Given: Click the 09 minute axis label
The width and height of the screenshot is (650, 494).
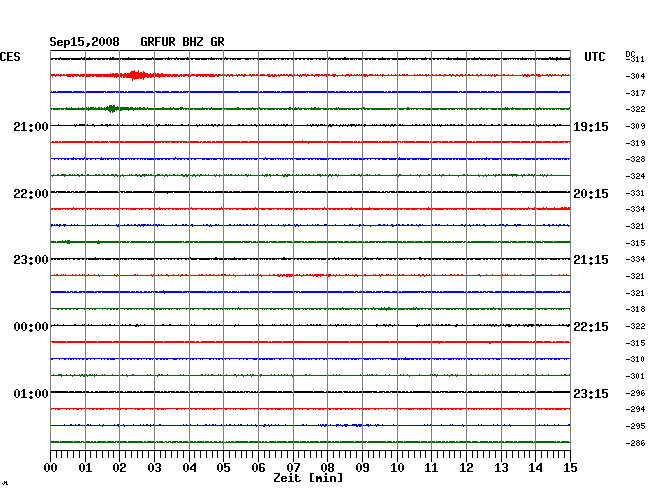Looking at the screenshot, I should pyautogui.click(x=362, y=468).
